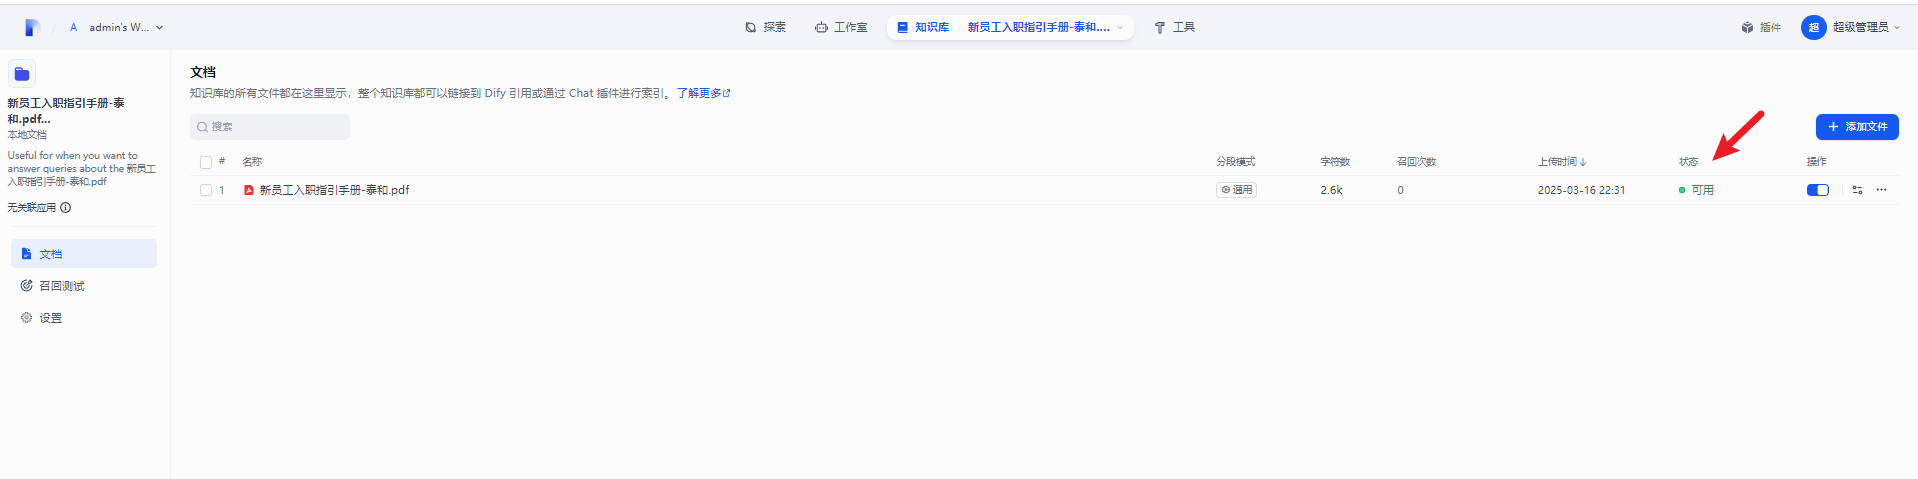Click the 2.6k character count cell
The image size is (1918, 479).
tap(1331, 190)
